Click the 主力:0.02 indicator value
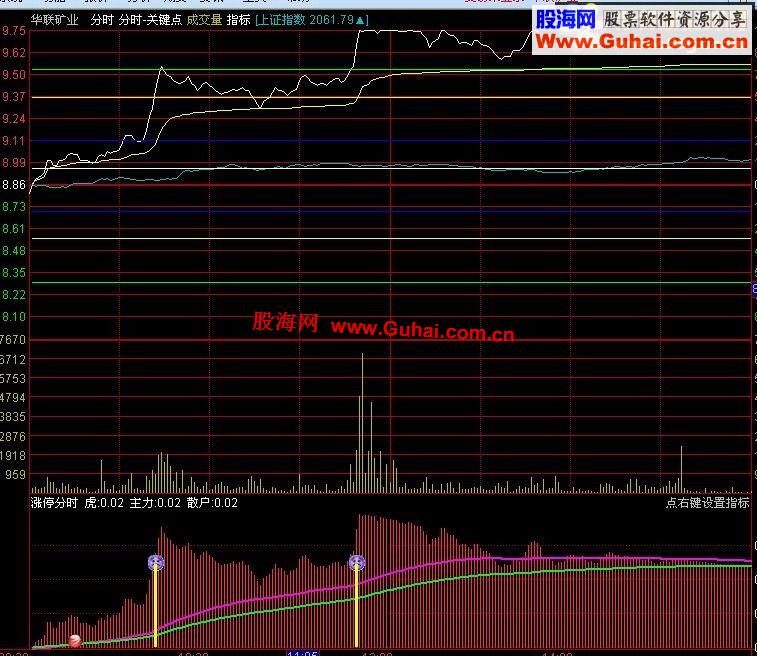This screenshot has width=757, height=656. click(155, 502)
